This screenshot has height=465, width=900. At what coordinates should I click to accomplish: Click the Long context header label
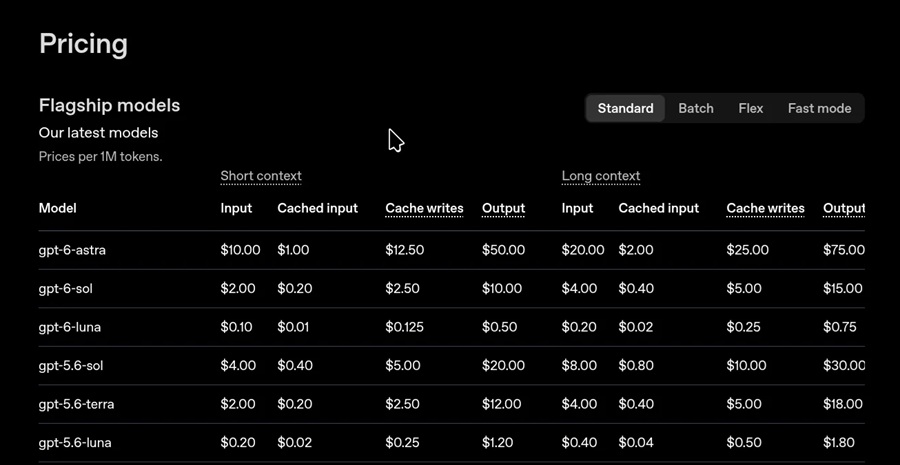pyautogui.click(x=600, y=176)
